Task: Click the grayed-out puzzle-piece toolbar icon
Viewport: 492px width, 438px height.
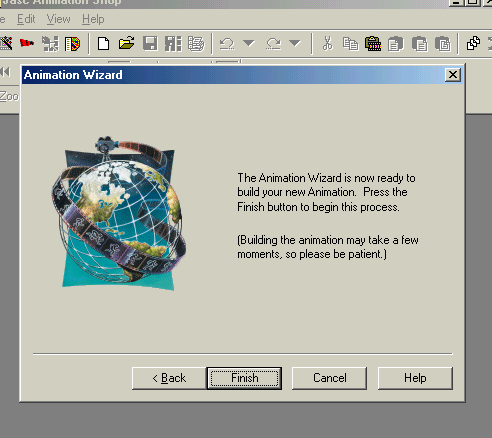Action: (50, 44)
